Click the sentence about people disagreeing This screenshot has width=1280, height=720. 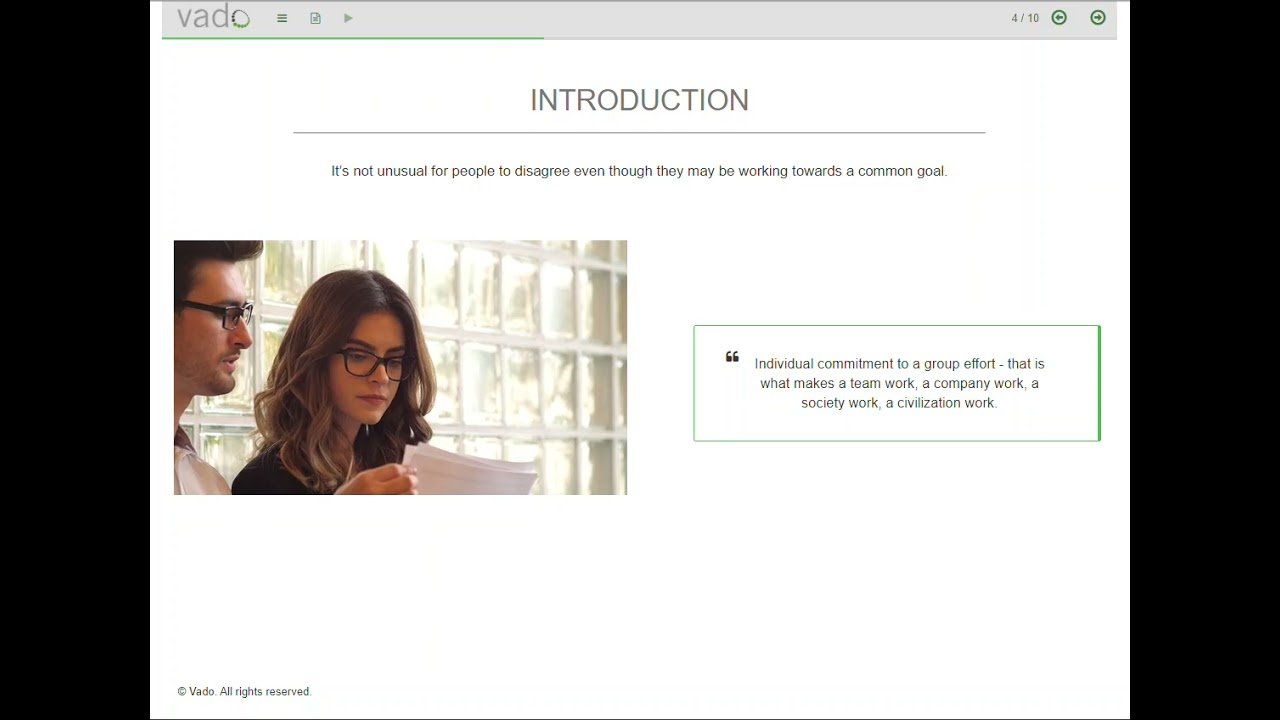tap(639, 171)
